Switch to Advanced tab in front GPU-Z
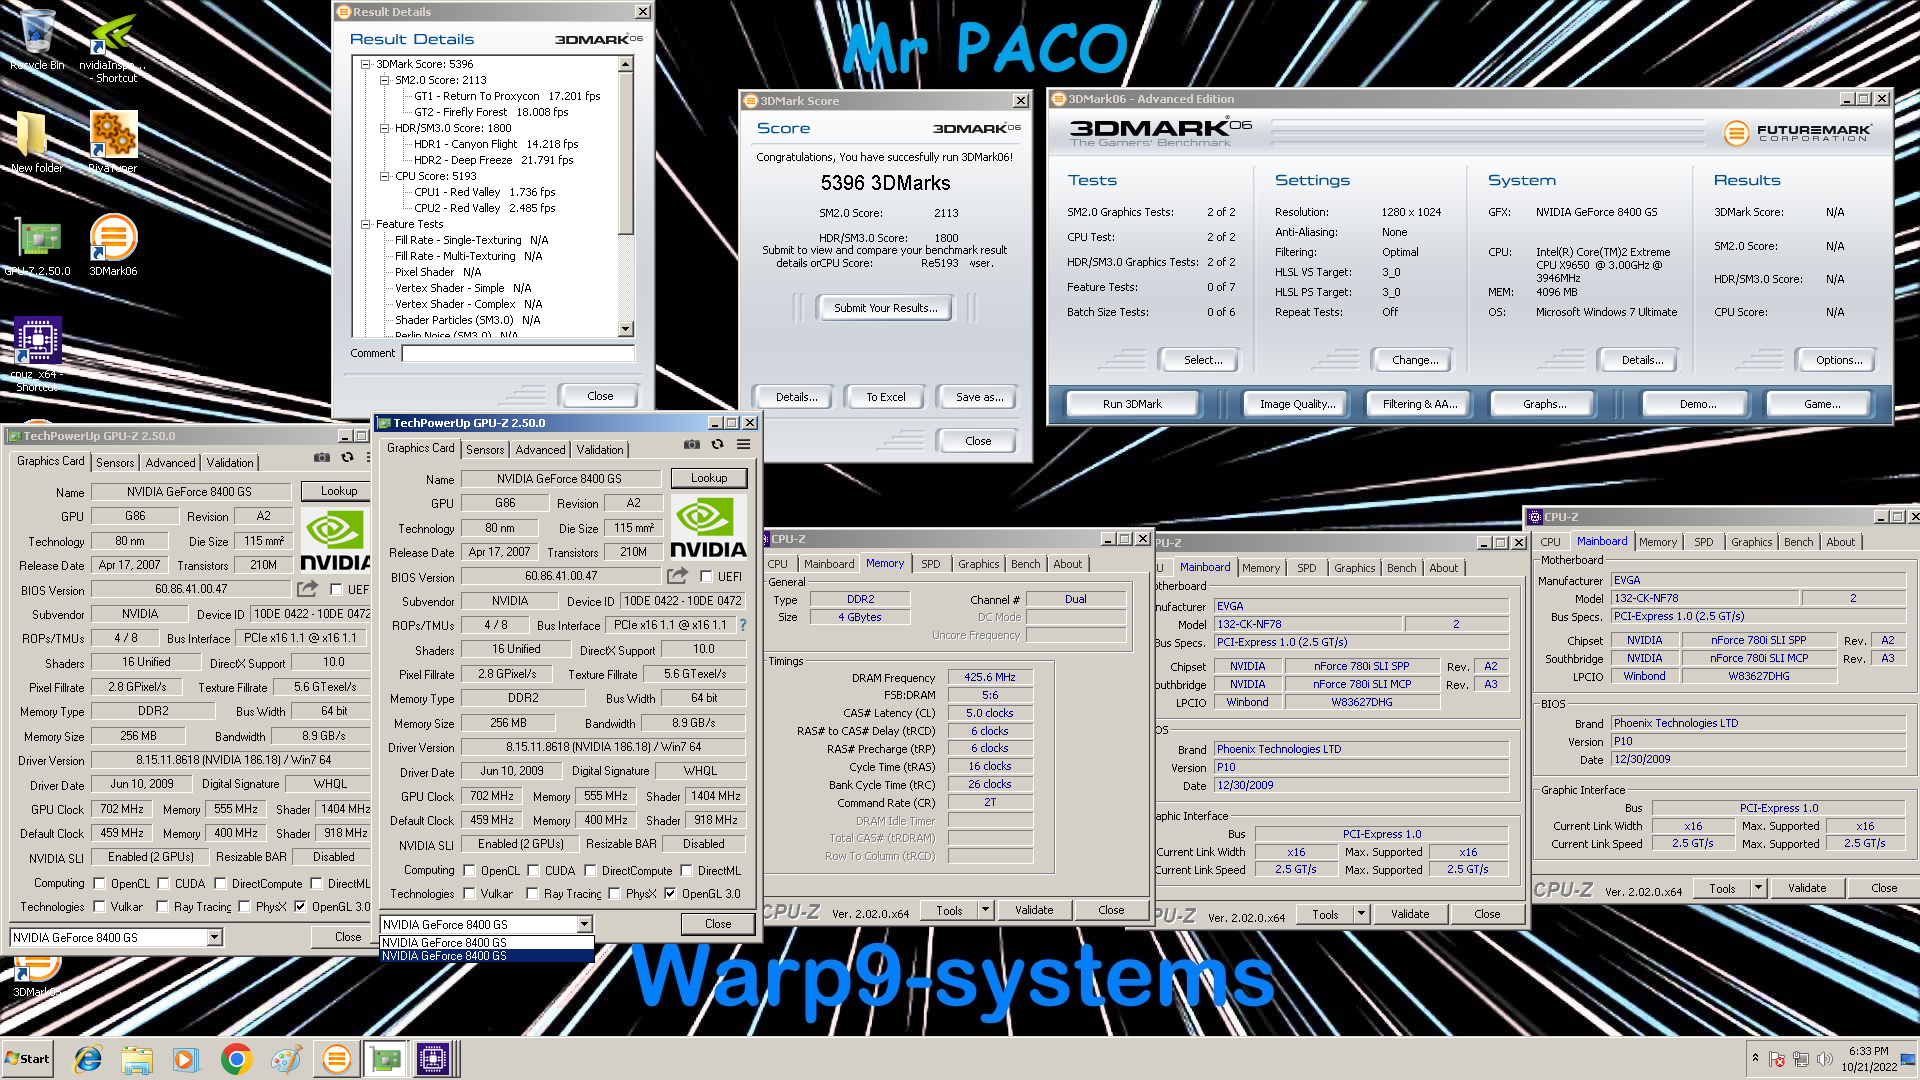1920x1080 pixels. 540,450
